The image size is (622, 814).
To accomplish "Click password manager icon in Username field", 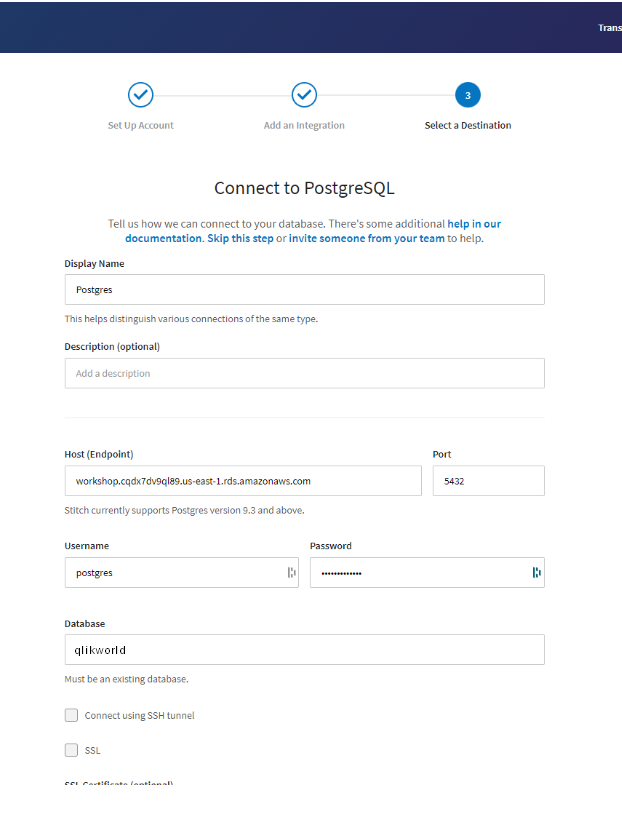I will click(x=291, y=573).
